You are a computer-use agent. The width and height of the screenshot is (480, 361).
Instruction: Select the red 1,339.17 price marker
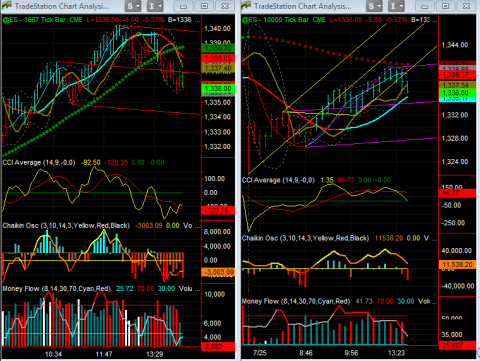tap(457, 75)
